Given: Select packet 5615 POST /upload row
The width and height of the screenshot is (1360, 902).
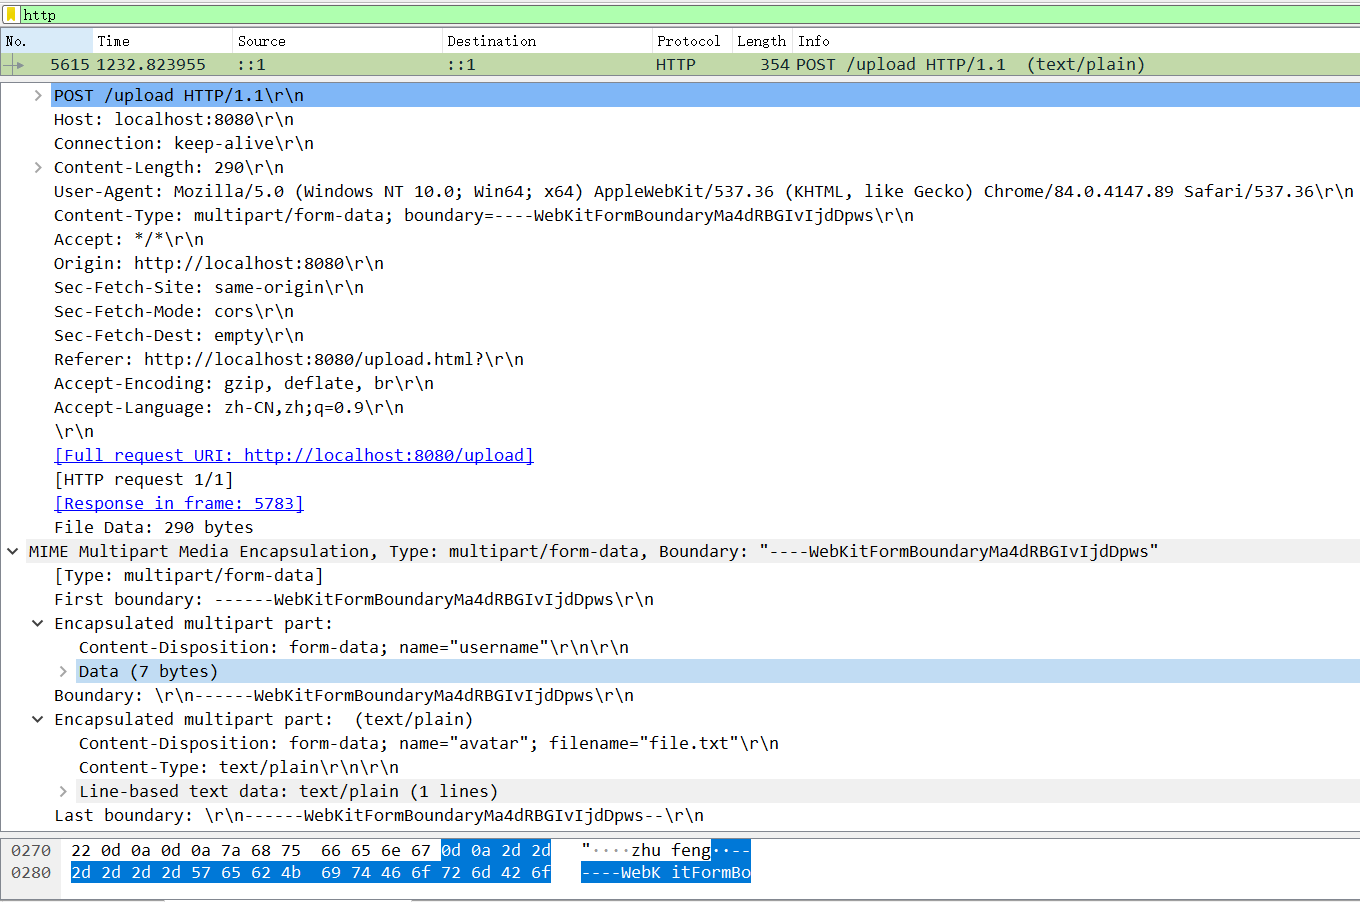Looking at the screenshot, I should 600,64.
